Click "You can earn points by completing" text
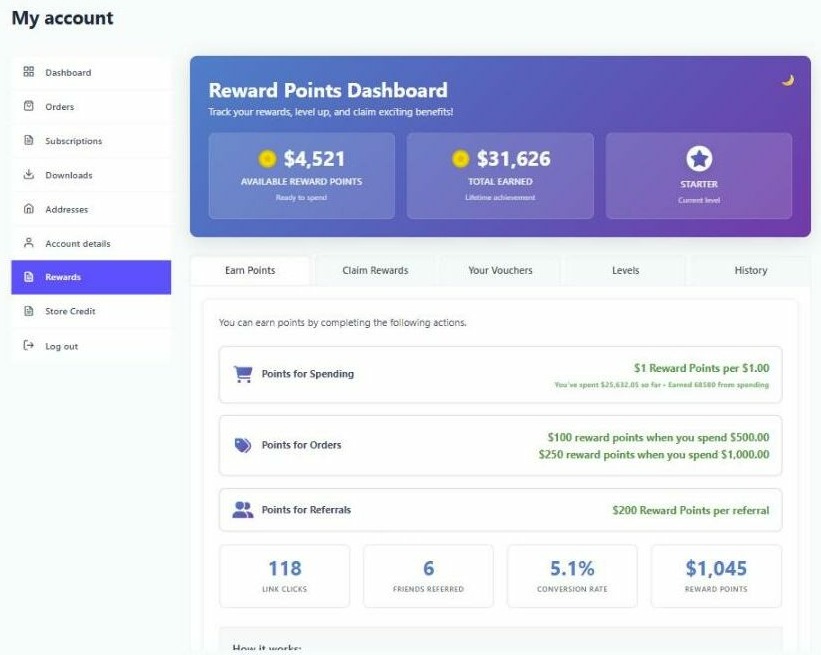821x655 pixels. [x=342, y=323]
